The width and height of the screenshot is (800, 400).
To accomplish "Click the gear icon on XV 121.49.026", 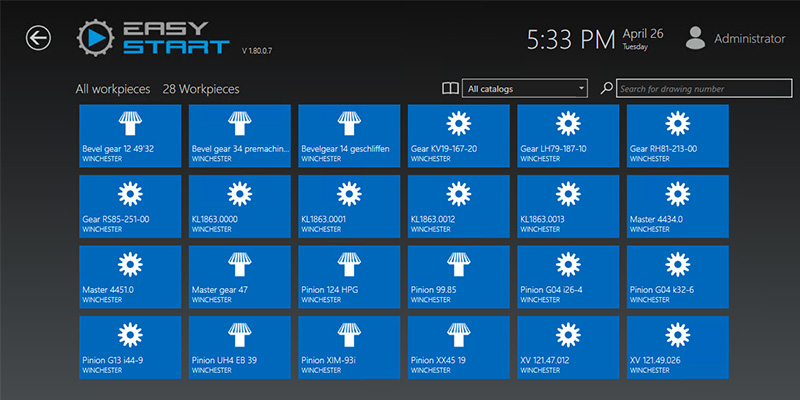I will coord(678,335).
